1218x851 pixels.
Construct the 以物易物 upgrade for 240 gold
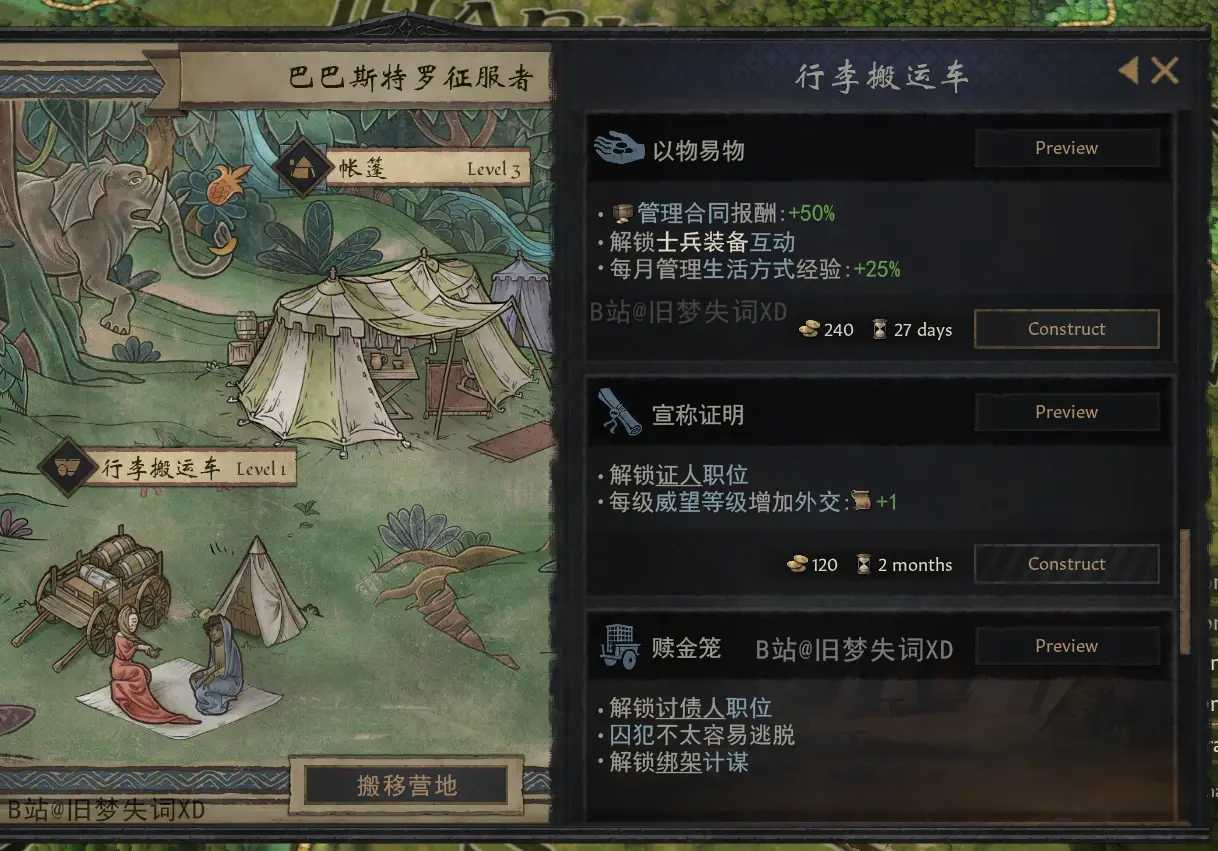pos(1067,329)
